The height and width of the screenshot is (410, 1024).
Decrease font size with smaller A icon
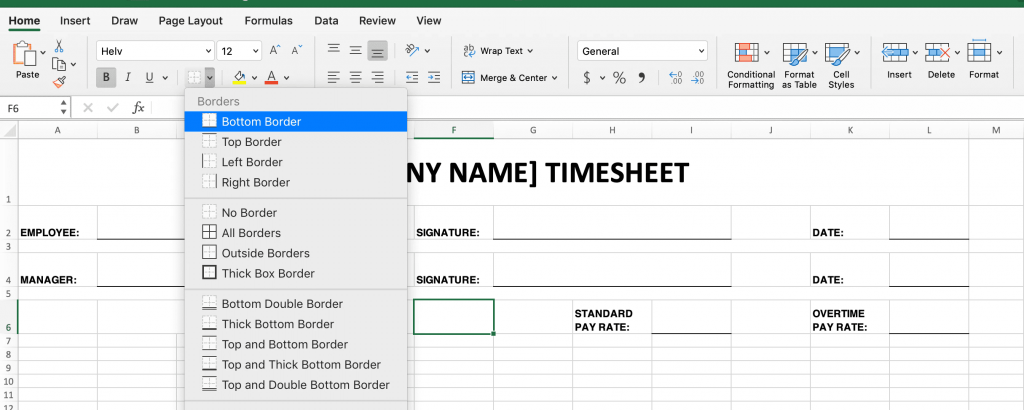click(296, 50)
